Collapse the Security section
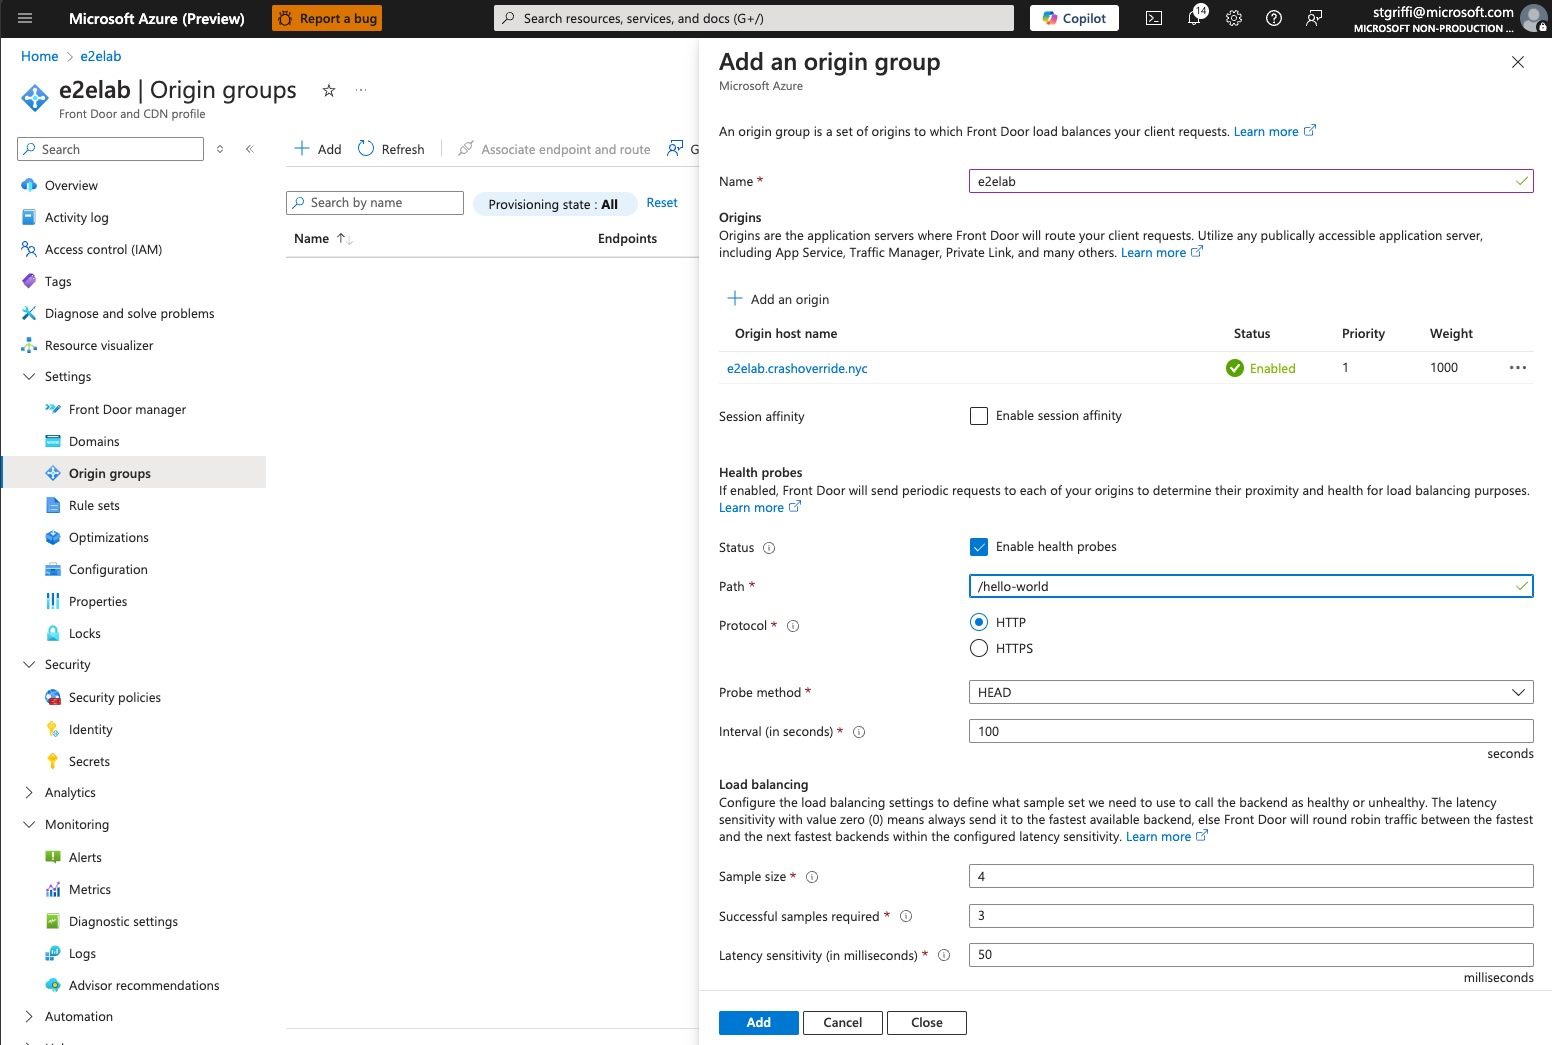 click(x=29, y=664)
